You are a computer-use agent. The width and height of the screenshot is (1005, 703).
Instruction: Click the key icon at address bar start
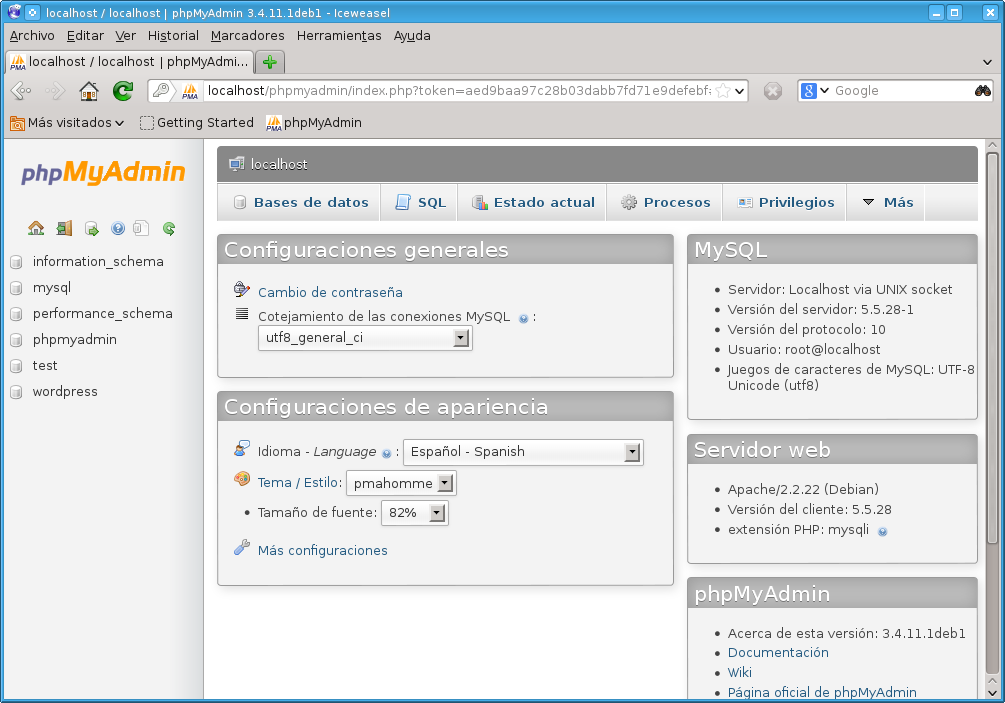162,90
